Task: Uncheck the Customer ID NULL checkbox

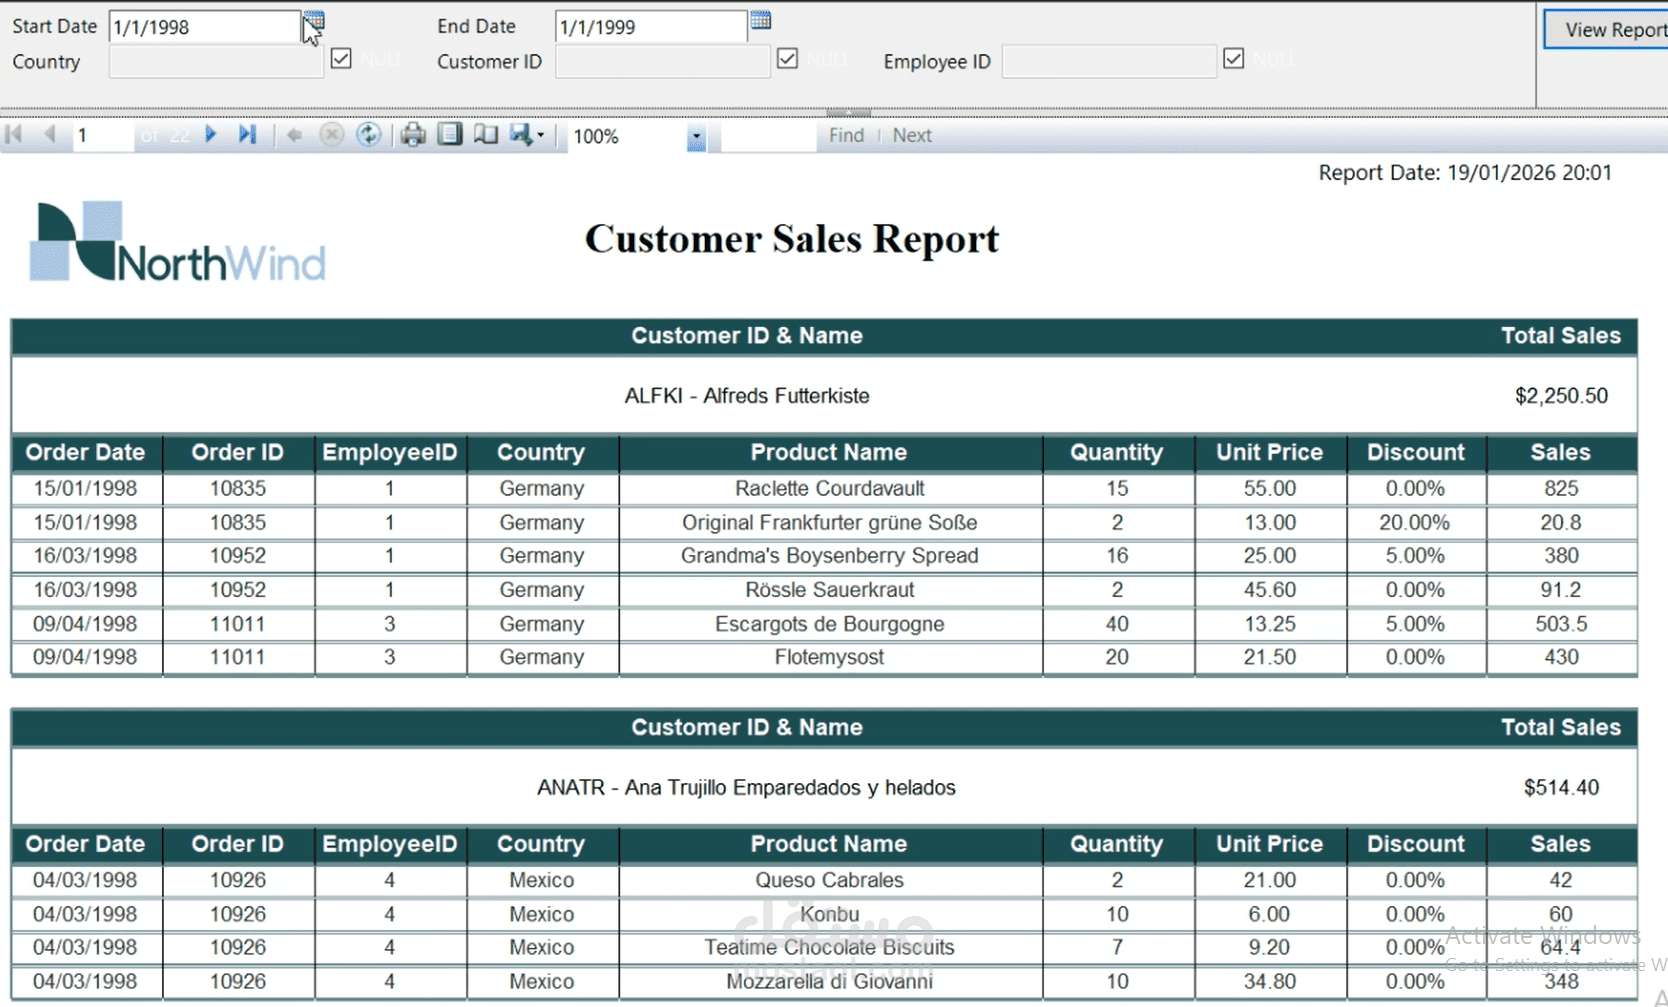Action: coord(787,59)
